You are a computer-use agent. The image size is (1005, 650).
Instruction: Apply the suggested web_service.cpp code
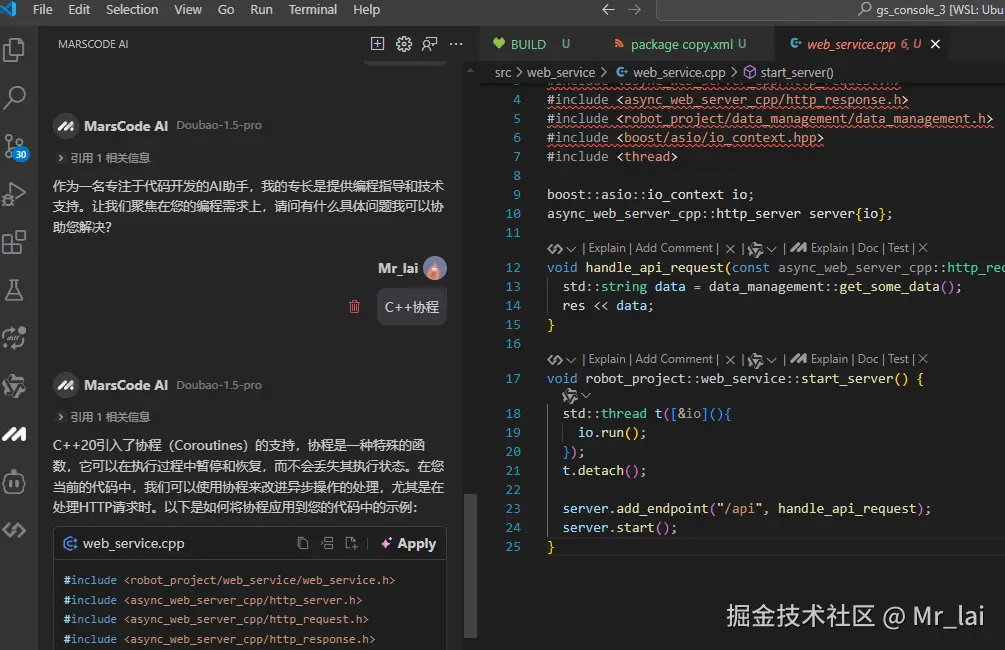(x=407, y=543)
